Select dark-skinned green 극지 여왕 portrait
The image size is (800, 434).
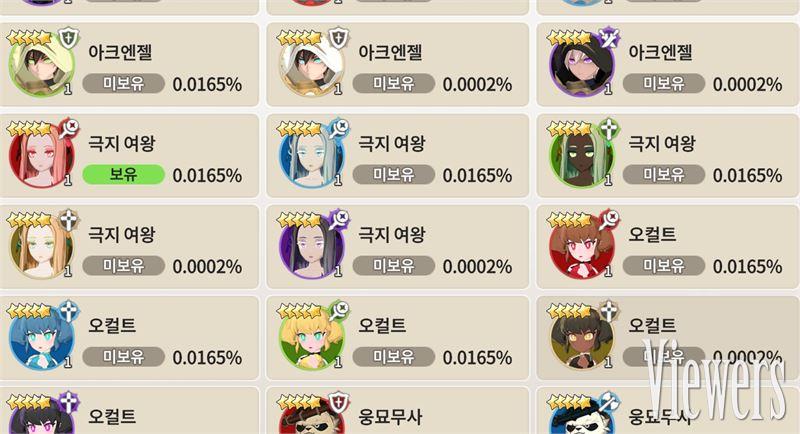click(582, 157)
